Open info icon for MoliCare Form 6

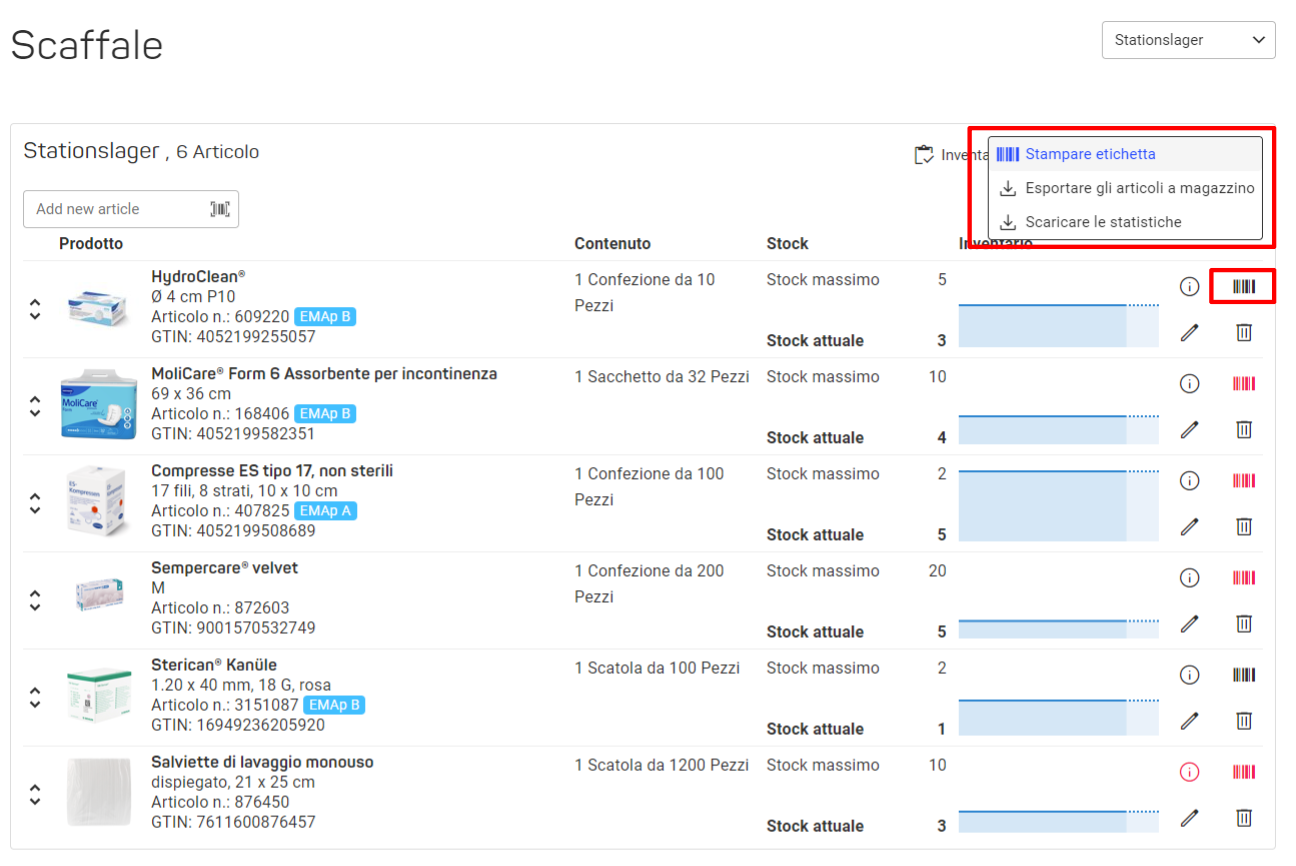pos(1189,384)
